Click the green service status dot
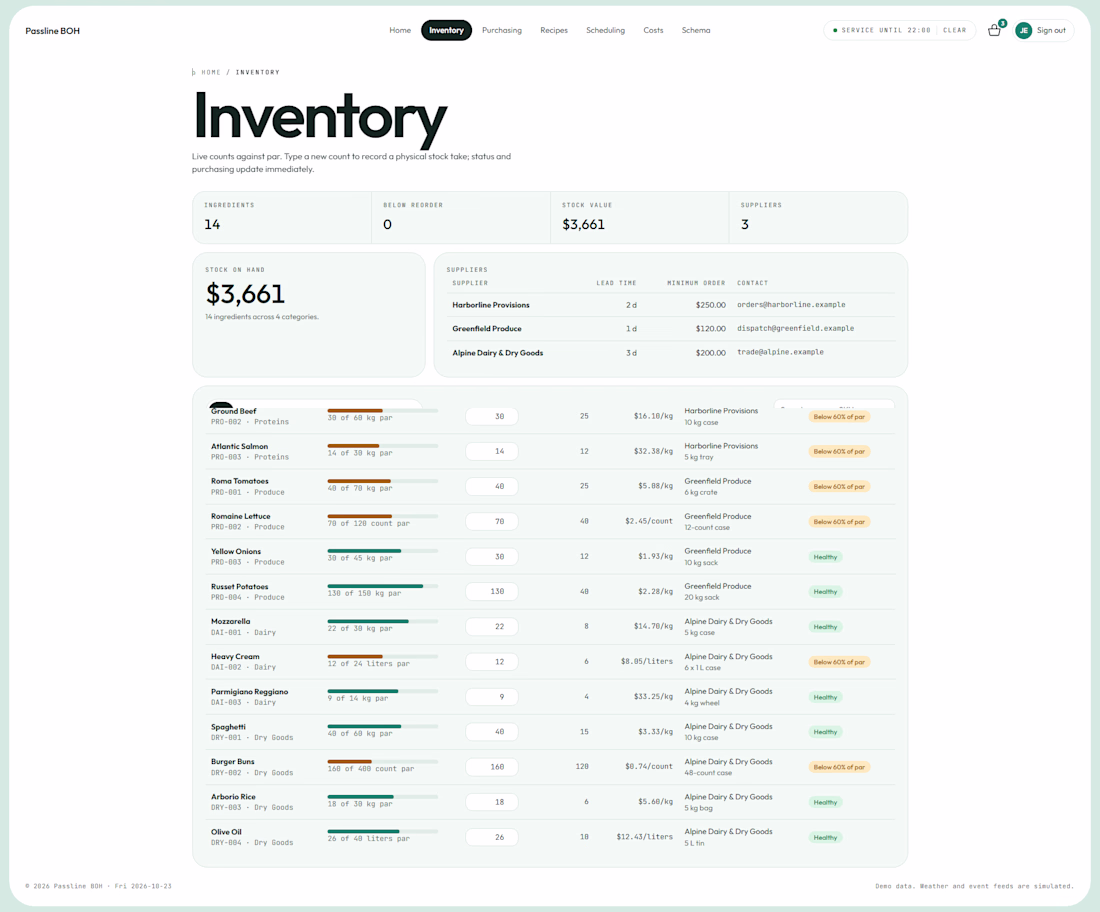The image size is (1100, 912). pos(834,30)
